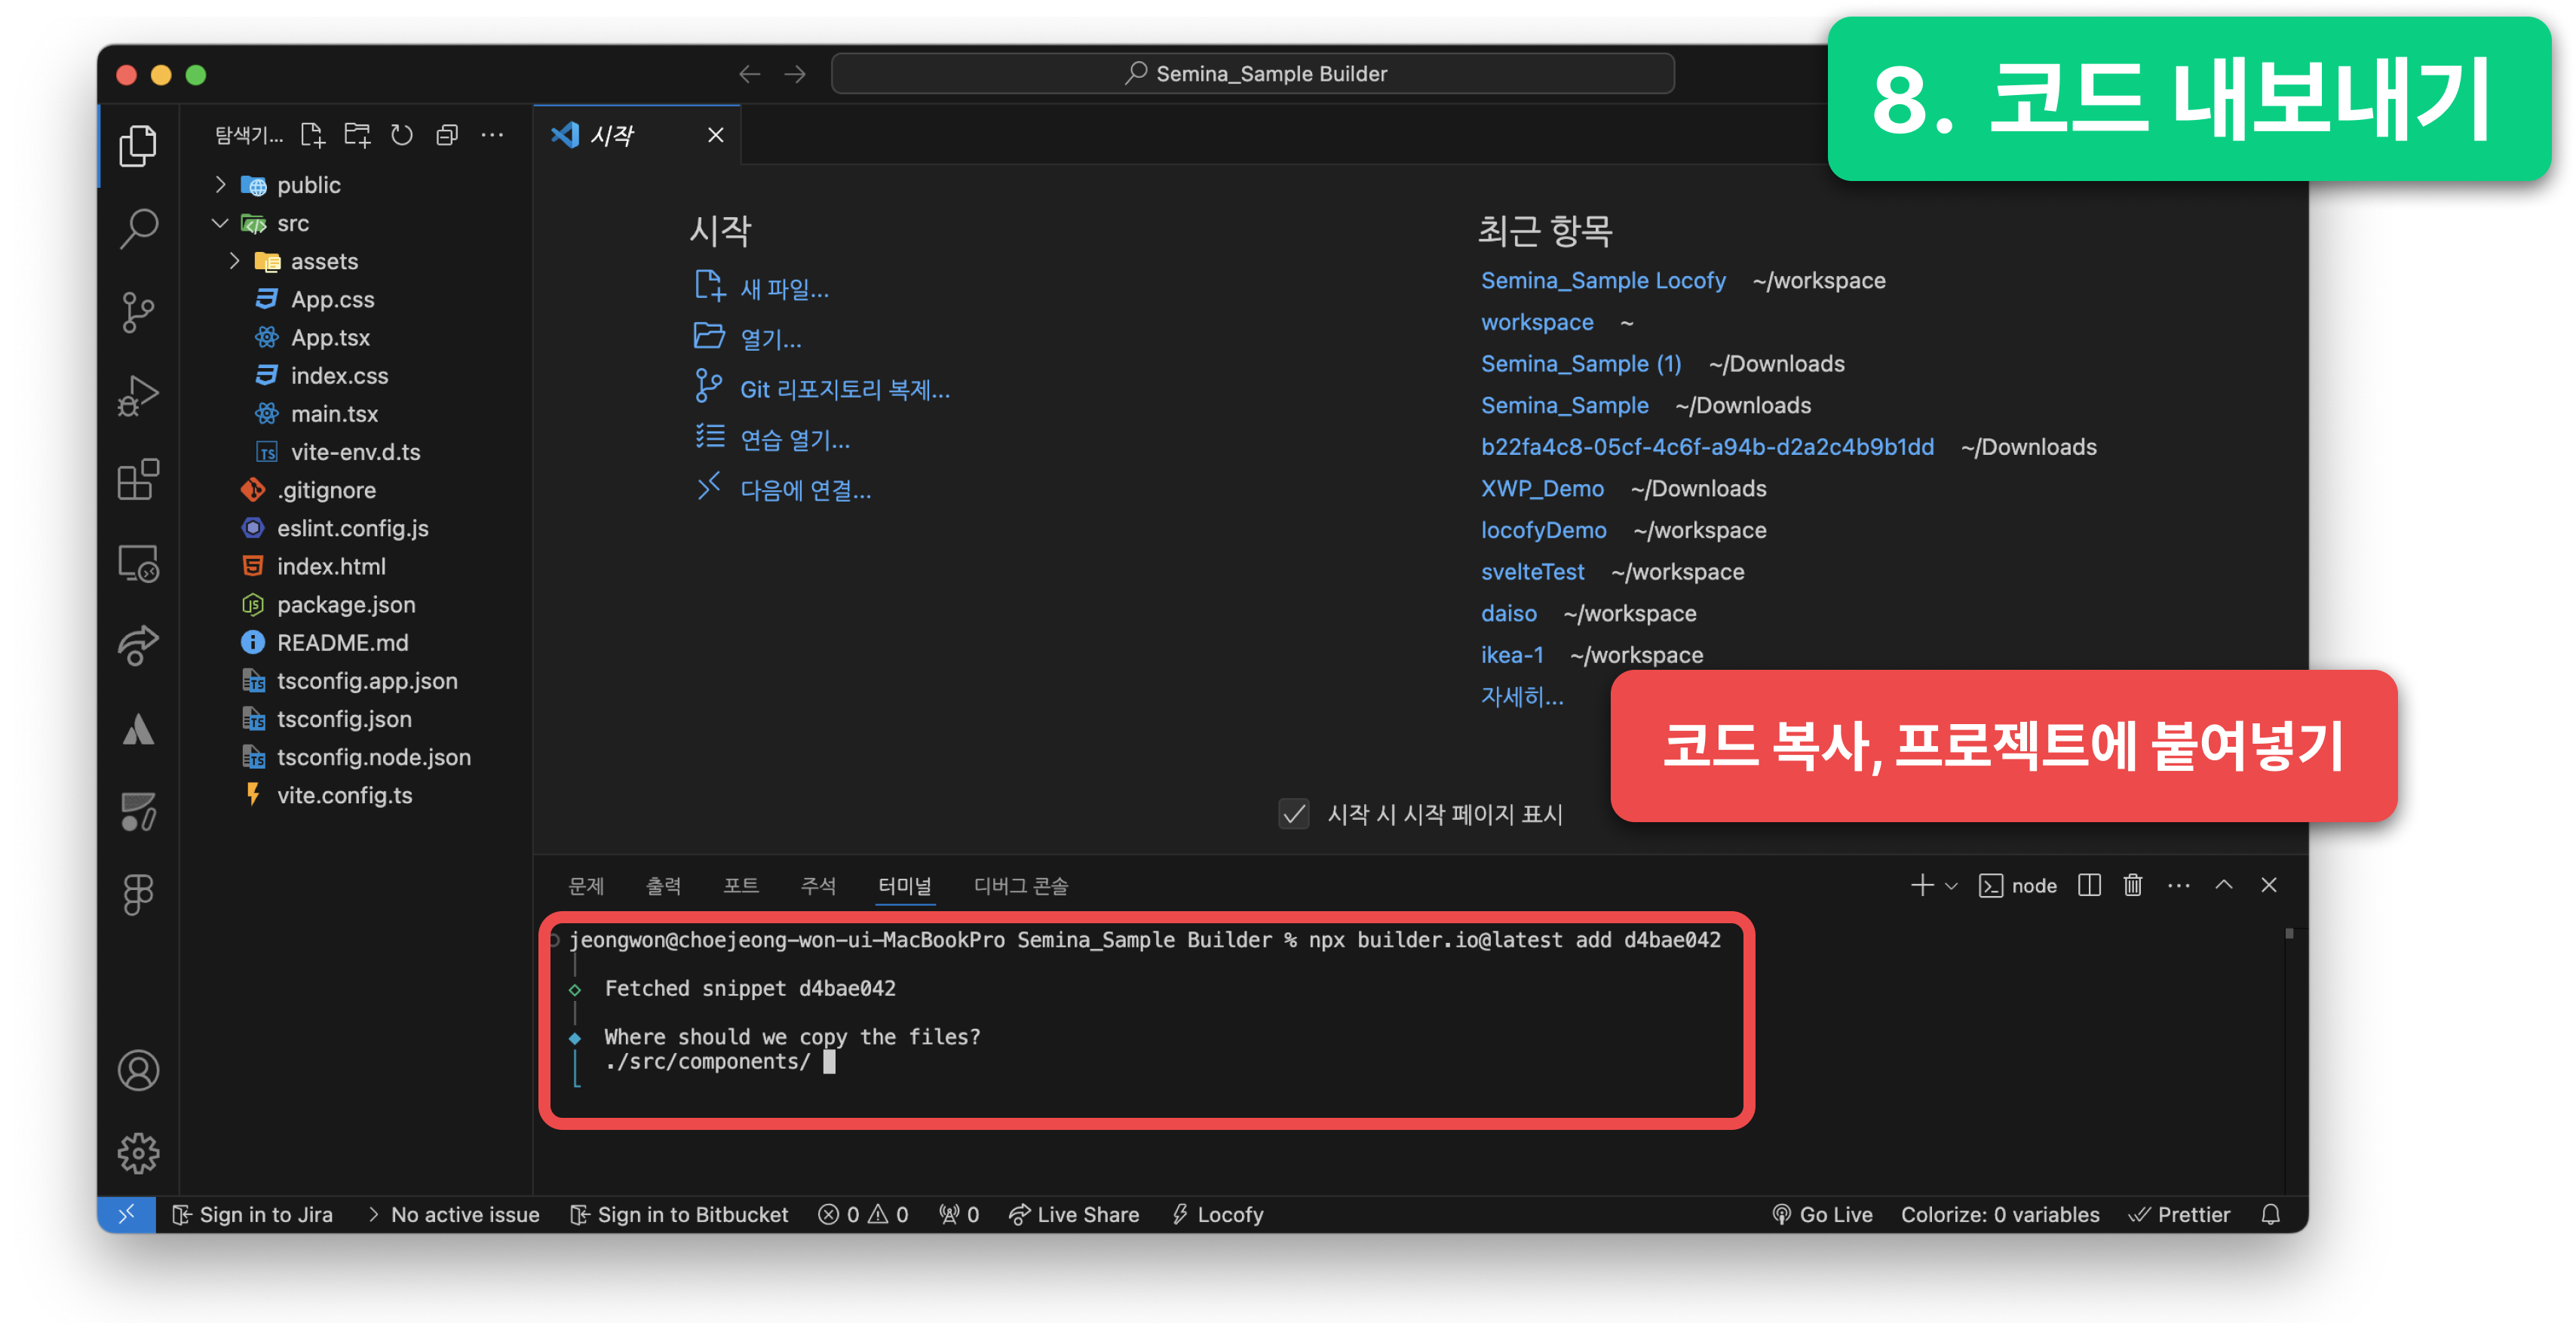This screenshot has width=2576, height=1323.
Task: Toggle show welcome page on startup
Action: point(1294,814)
